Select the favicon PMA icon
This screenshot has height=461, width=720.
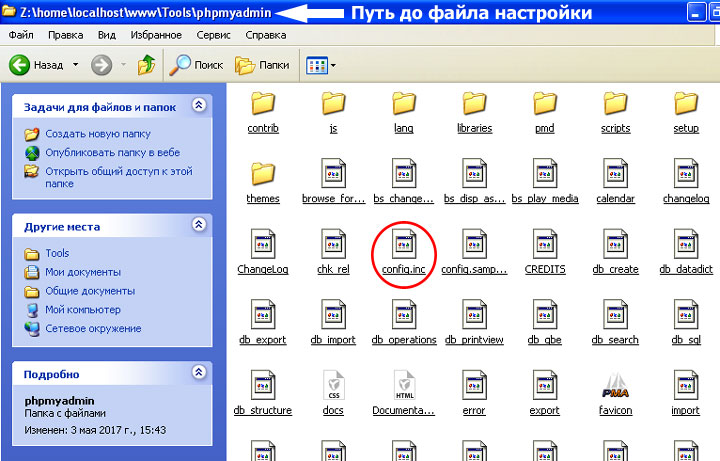[615, 386]
